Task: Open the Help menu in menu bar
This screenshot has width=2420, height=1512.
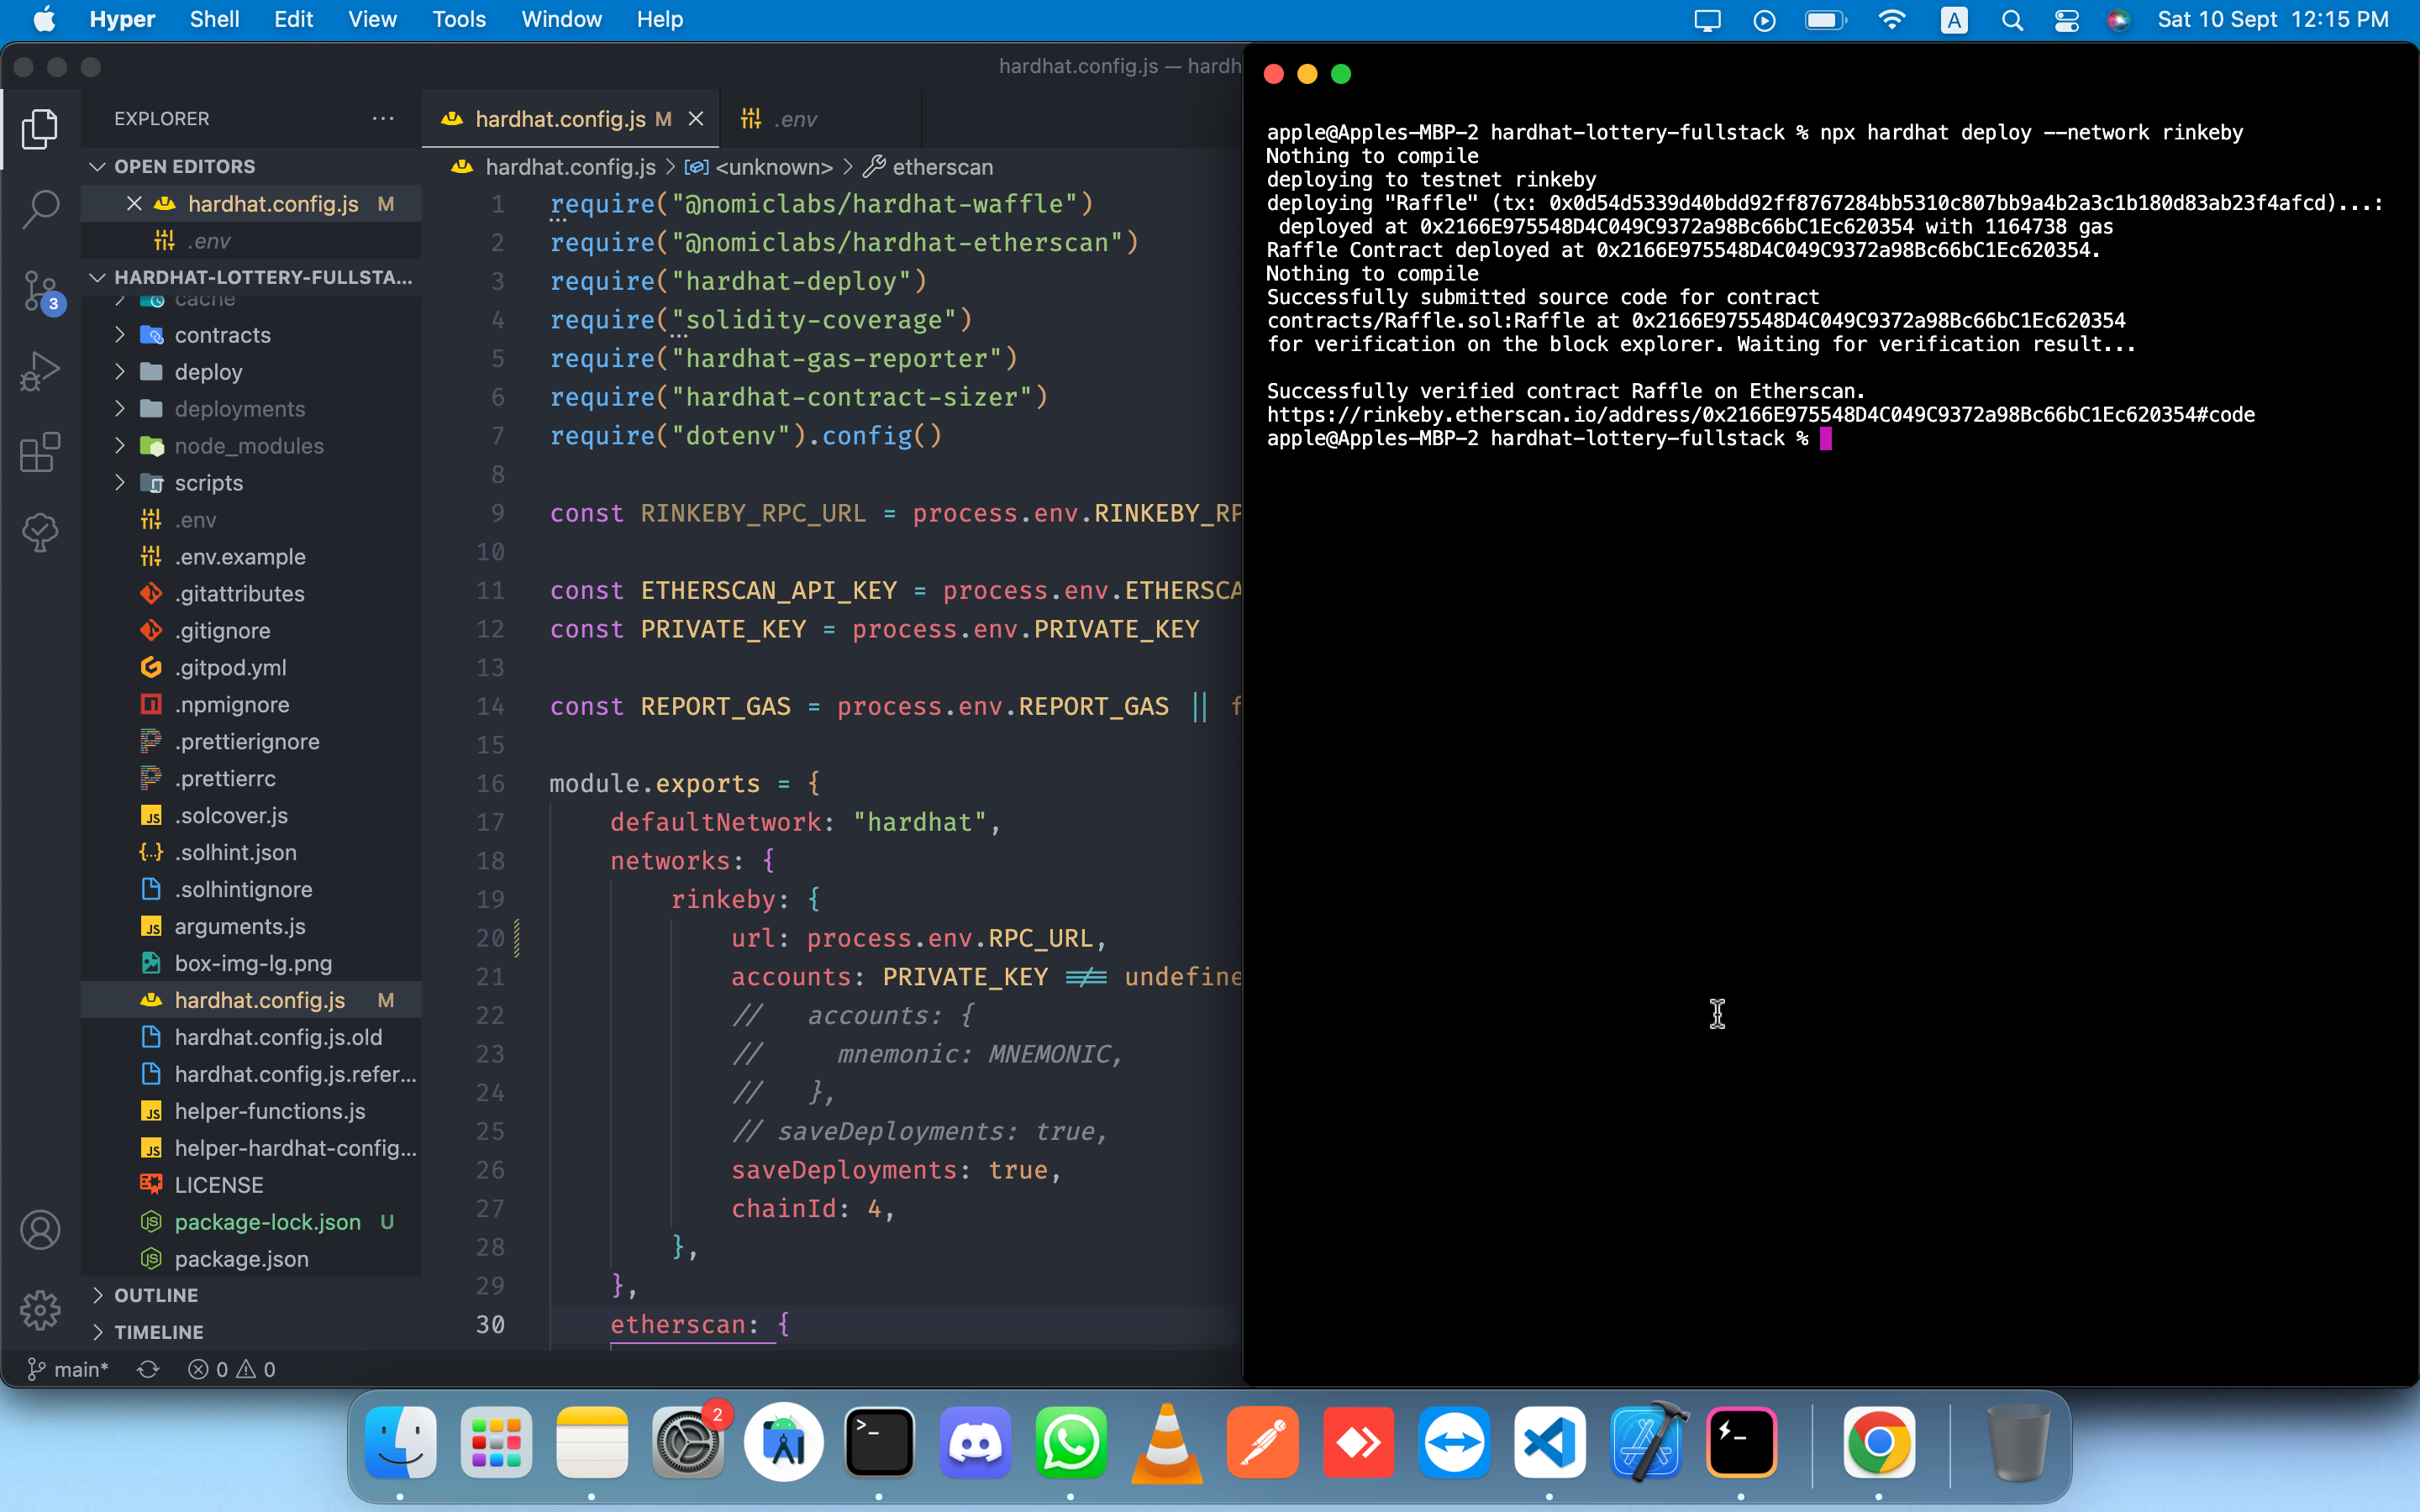Action: pyautogui.click(x=660, y=19)
